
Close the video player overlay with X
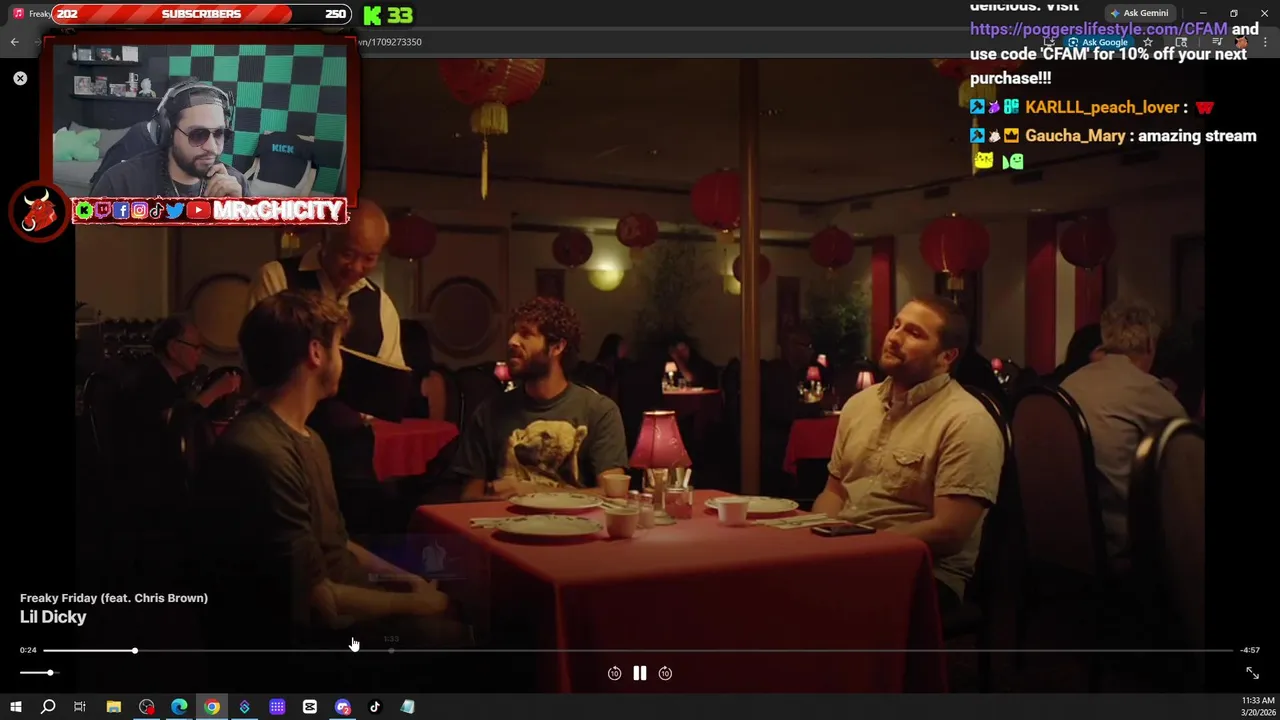point(20,78)
